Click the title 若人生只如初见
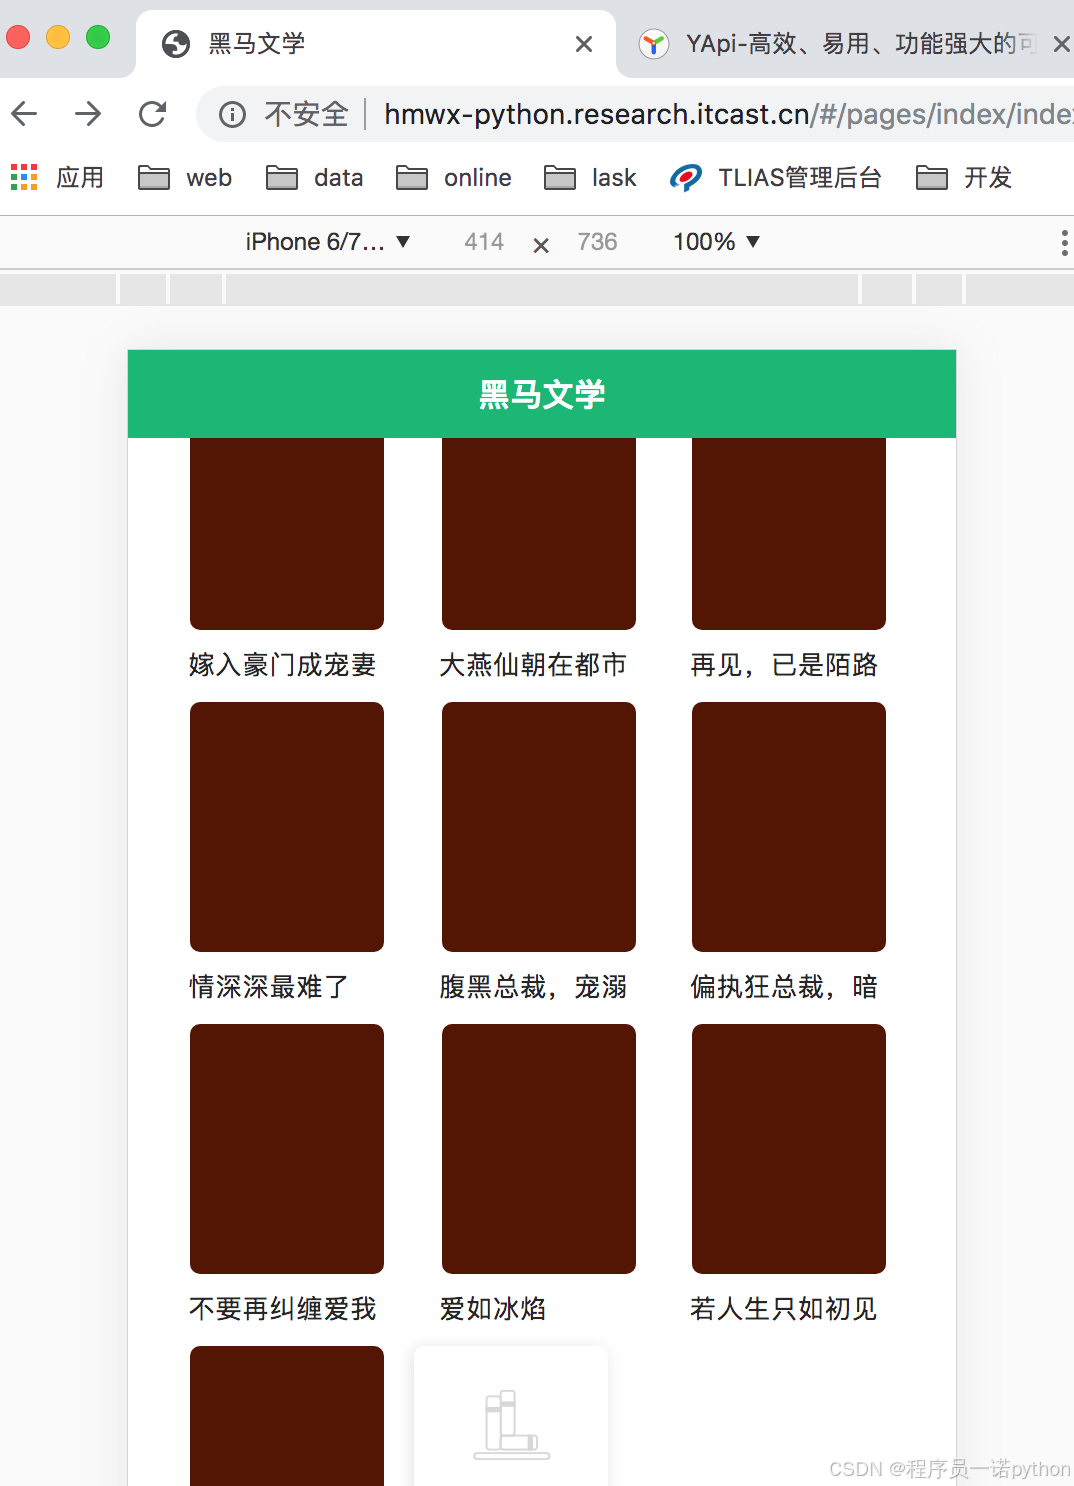Screen dimensions: 1074x1486 [784, 1309]
